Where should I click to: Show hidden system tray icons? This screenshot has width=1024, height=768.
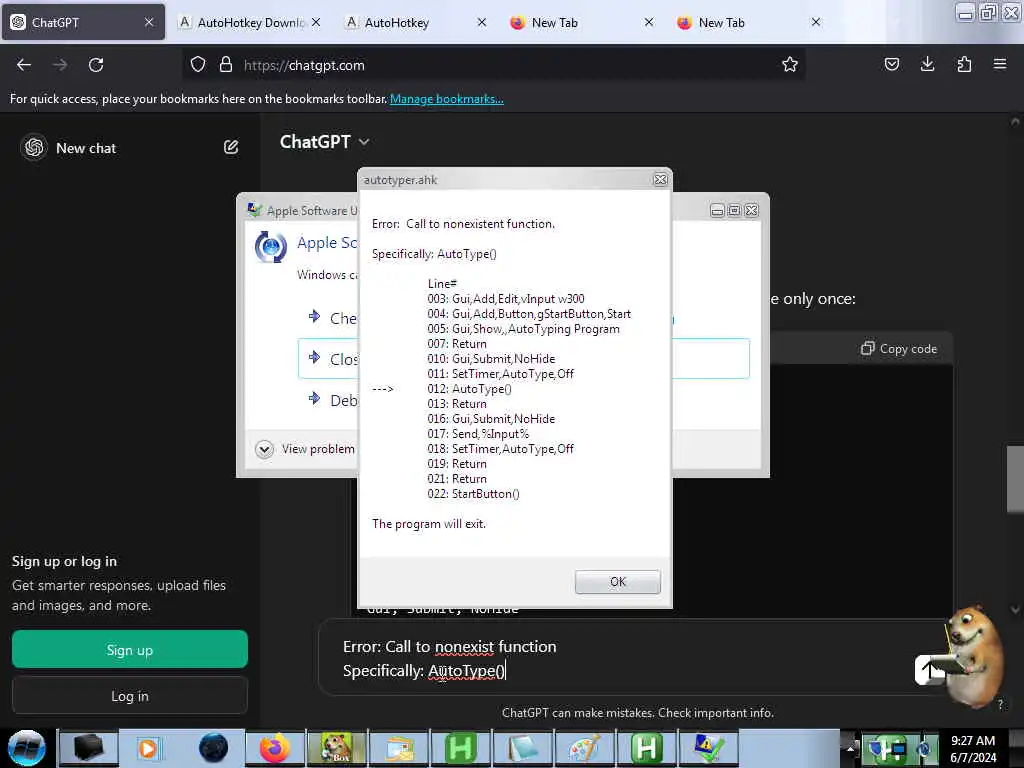coord(850,748)
